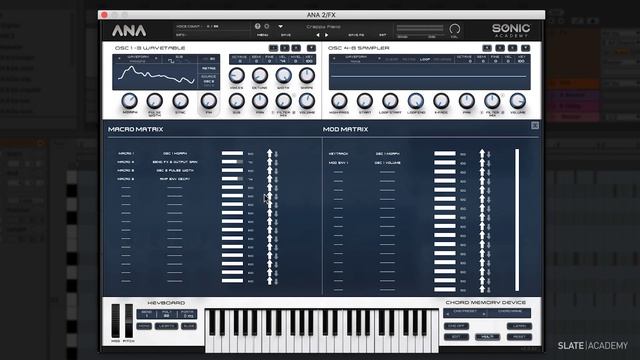Screen dimensions: 640x360
Task: Select oscillator 5 button in sampler section
Action: click(x=500, y=48)
